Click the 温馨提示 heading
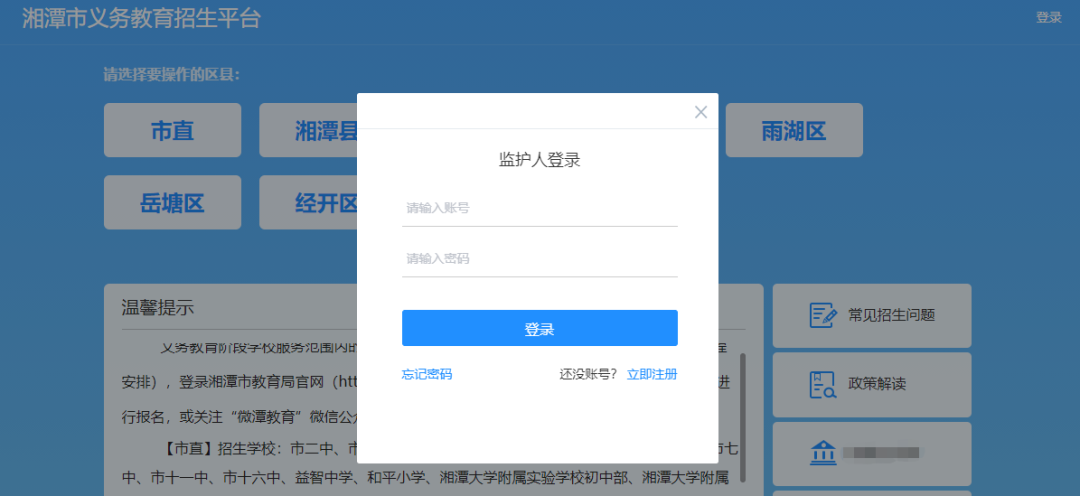 coord(158,308)
